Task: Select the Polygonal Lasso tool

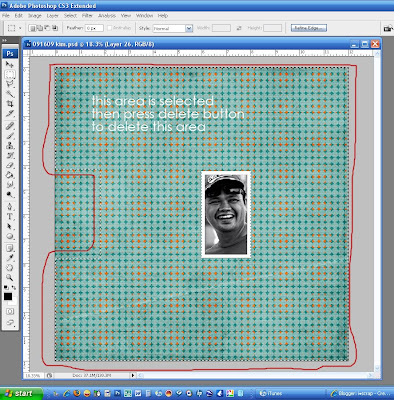Action: pos(10,84)
